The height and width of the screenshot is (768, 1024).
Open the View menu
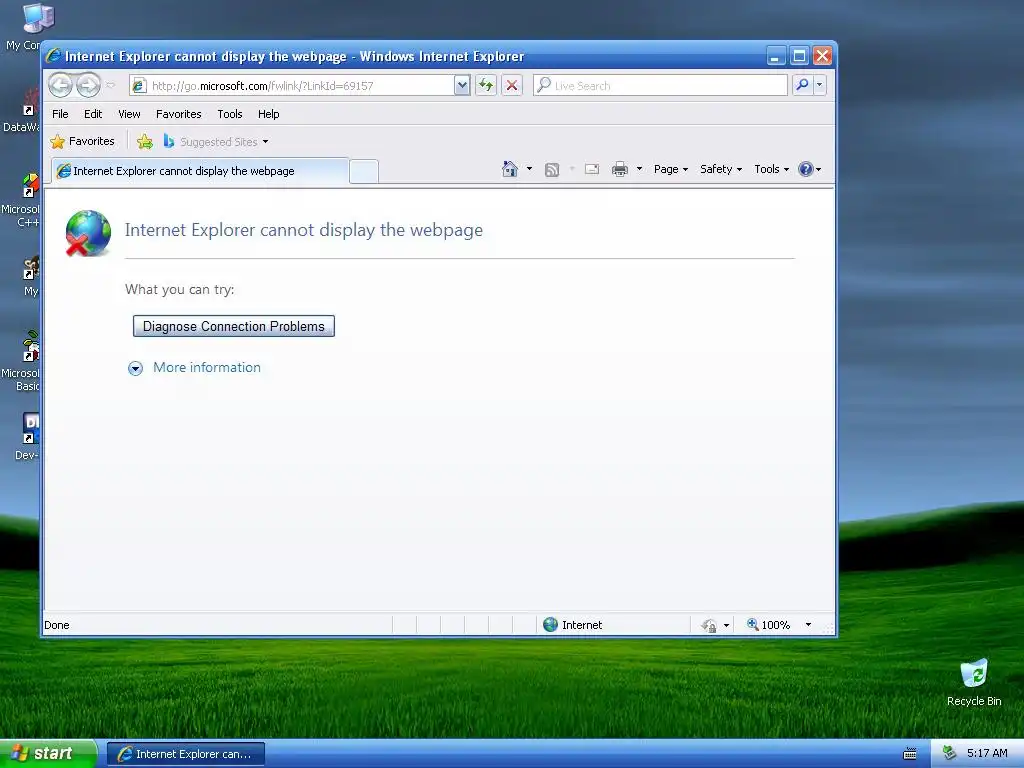click(x=129, y=114)
